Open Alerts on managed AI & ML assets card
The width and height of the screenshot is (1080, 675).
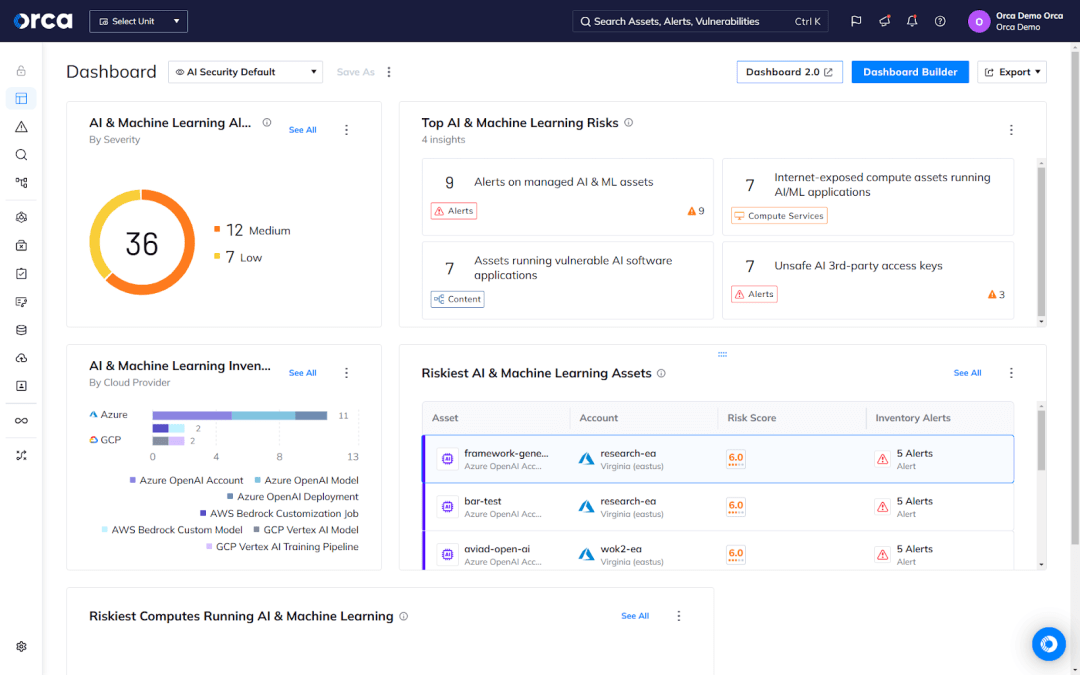pyautogui.click(x=568, y=197)
